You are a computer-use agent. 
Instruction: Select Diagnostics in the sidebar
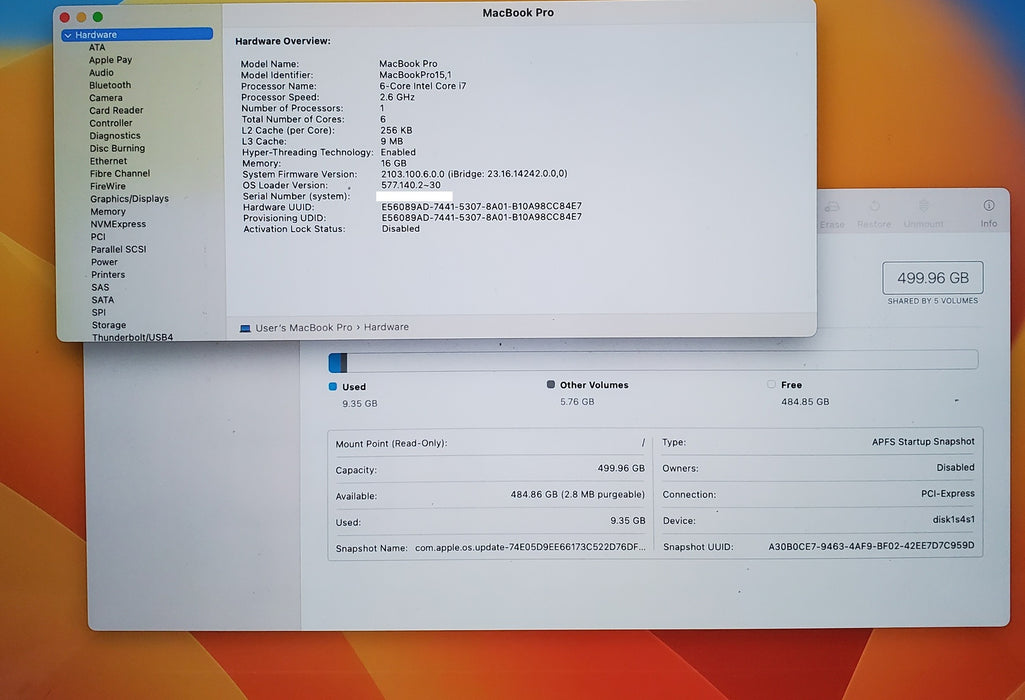tap(115, 135)
